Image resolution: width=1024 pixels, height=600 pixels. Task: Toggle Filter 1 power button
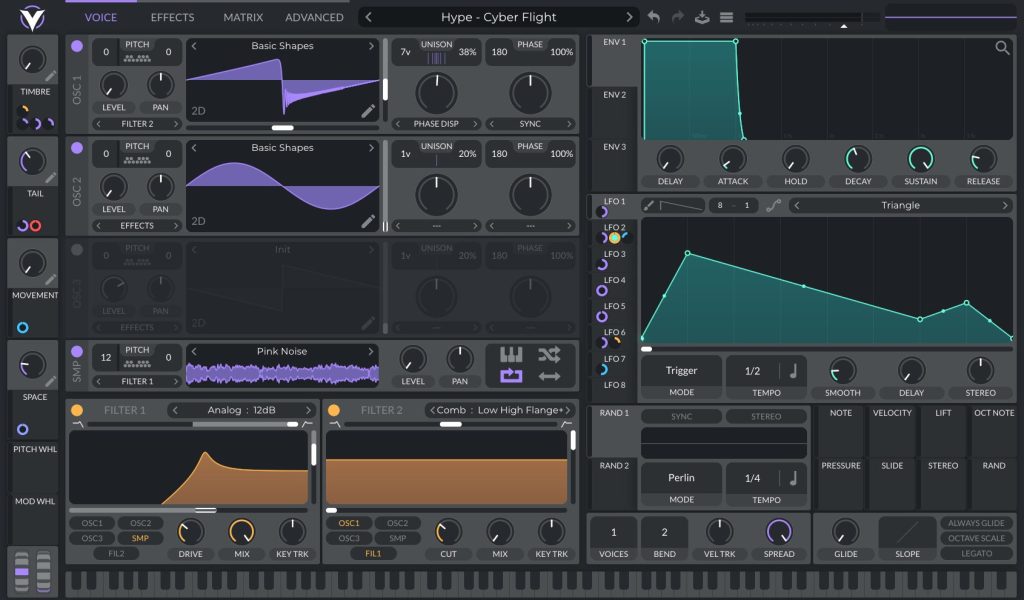pos(77,410)
